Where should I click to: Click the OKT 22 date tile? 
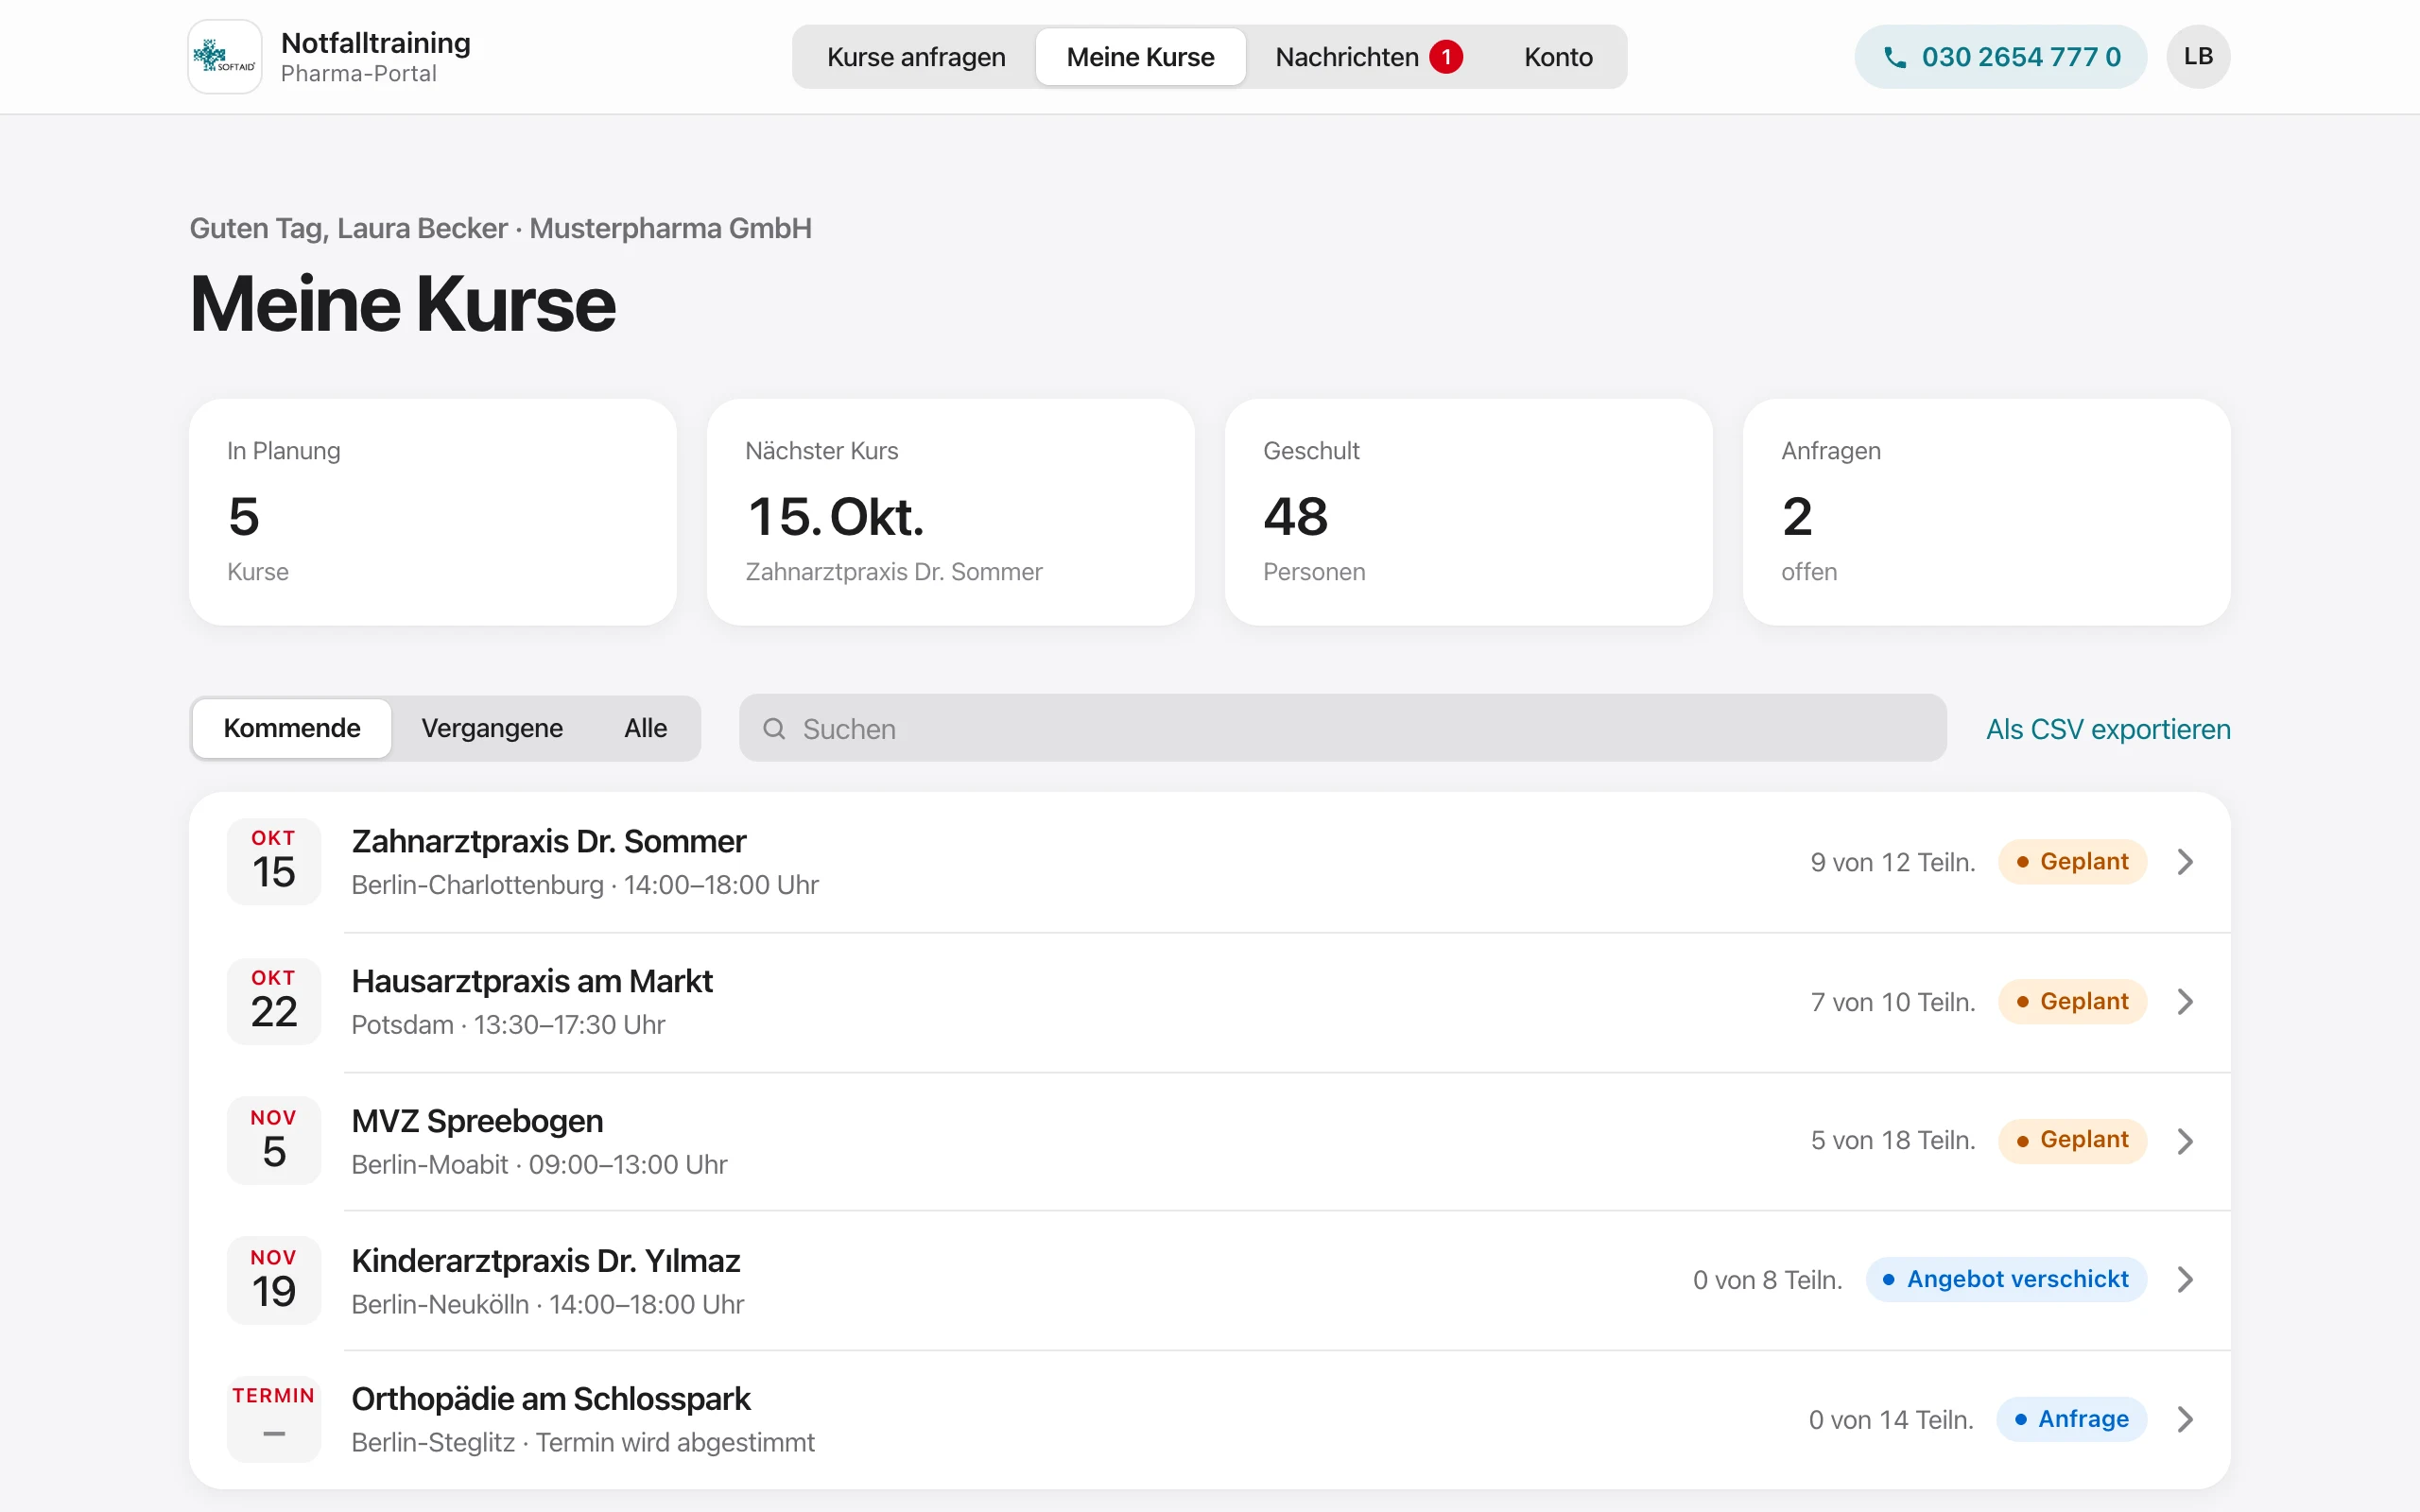tap(274, 1001)
